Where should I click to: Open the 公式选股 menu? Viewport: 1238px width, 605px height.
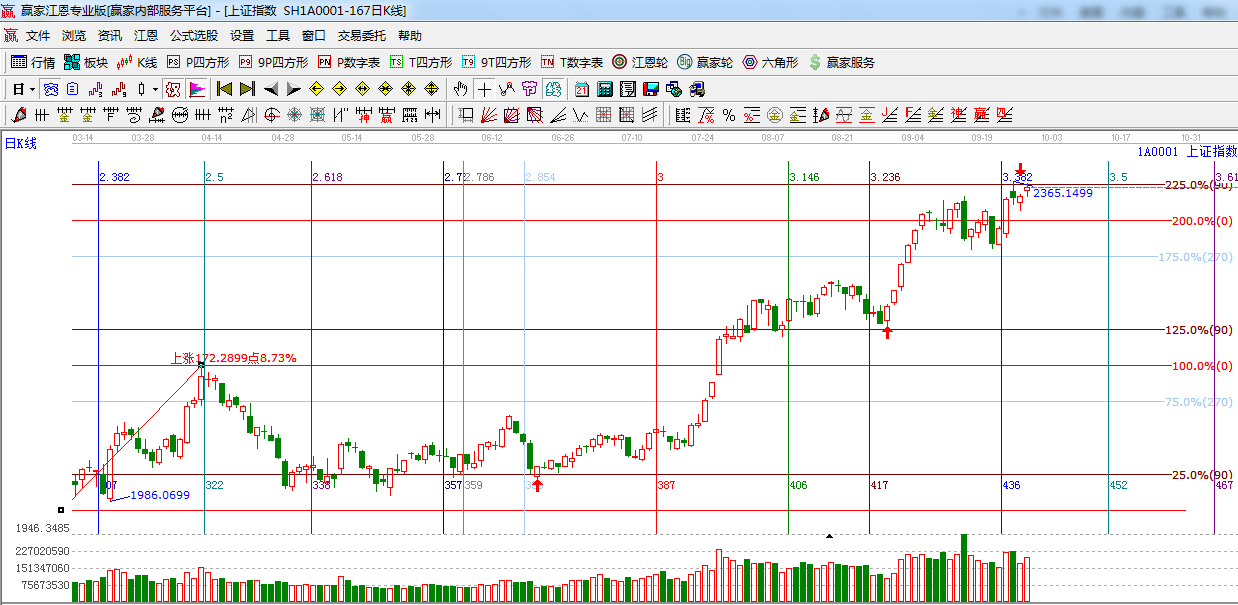(193, 35)
